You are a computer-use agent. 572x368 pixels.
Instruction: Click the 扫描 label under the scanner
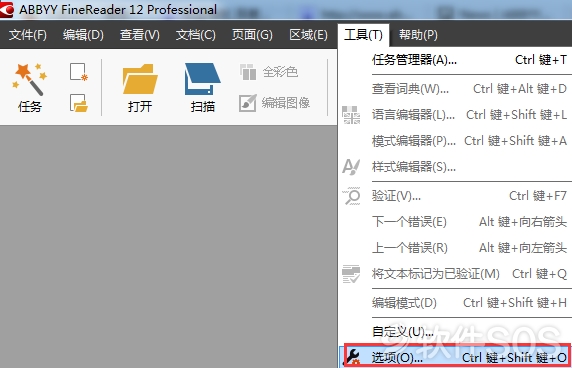pos(202,106)
